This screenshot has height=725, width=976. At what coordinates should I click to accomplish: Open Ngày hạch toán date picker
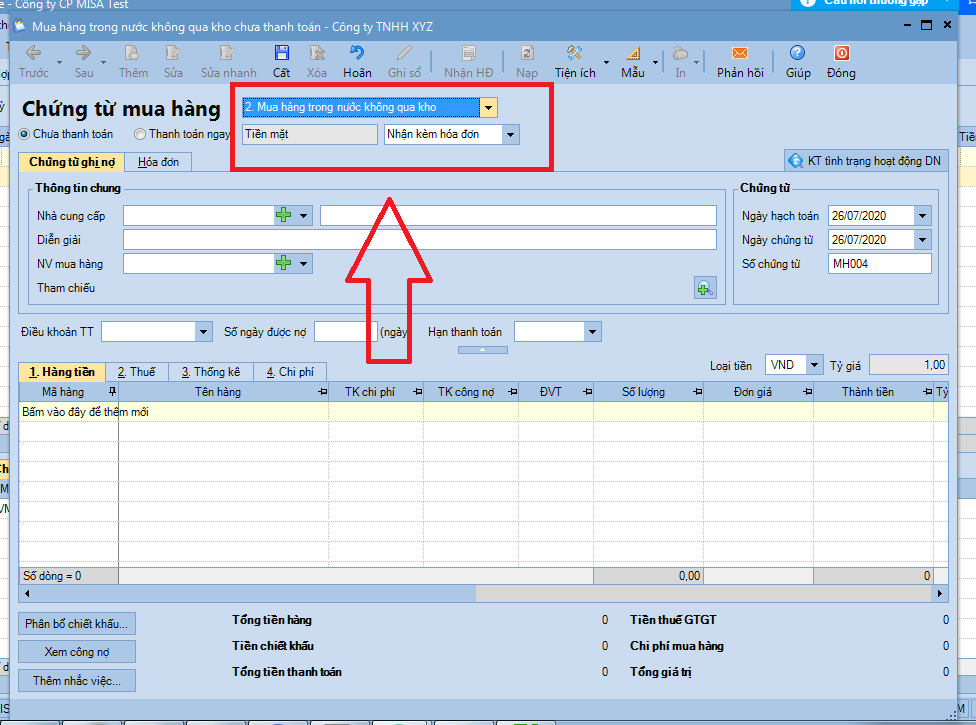(x=922, y=215)
